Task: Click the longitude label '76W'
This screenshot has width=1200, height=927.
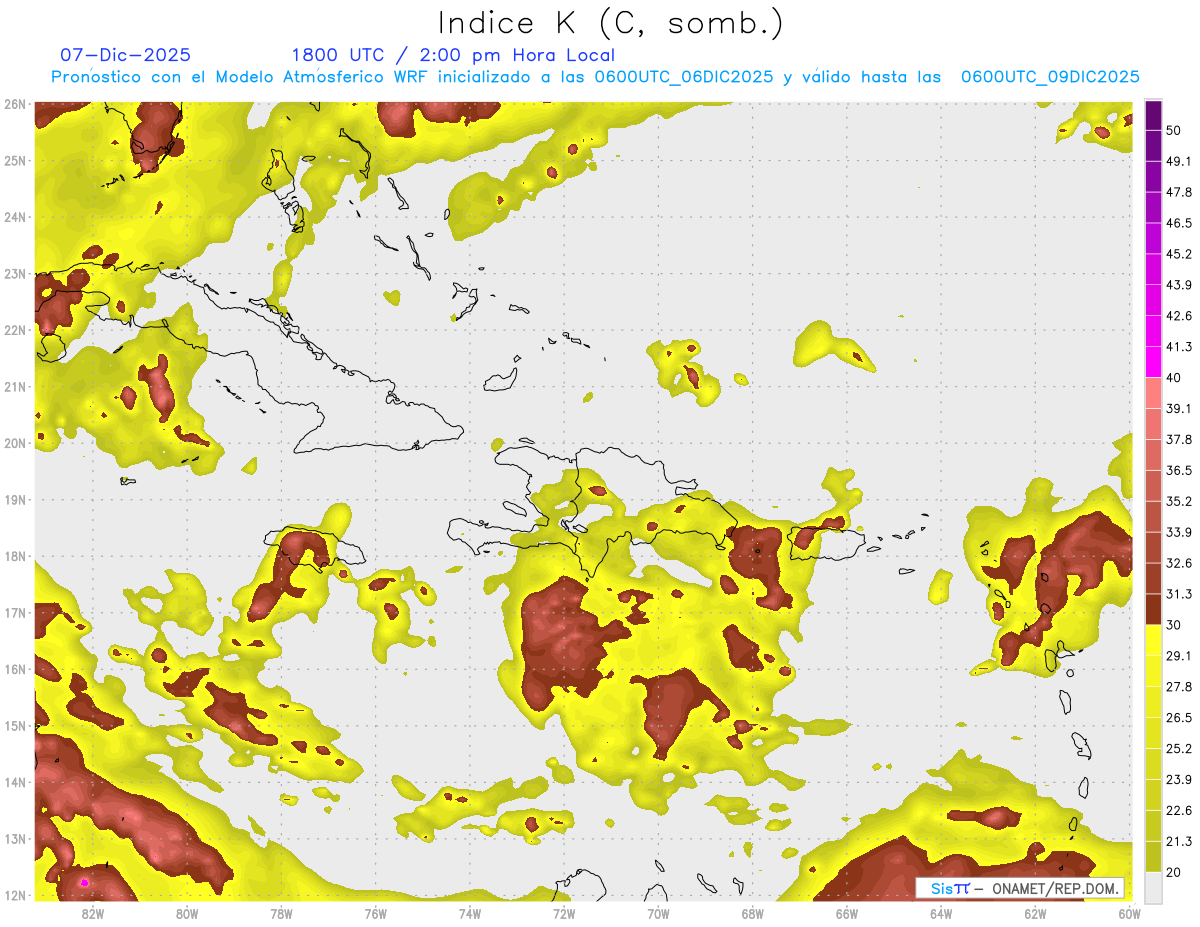Action: point(375,914)
